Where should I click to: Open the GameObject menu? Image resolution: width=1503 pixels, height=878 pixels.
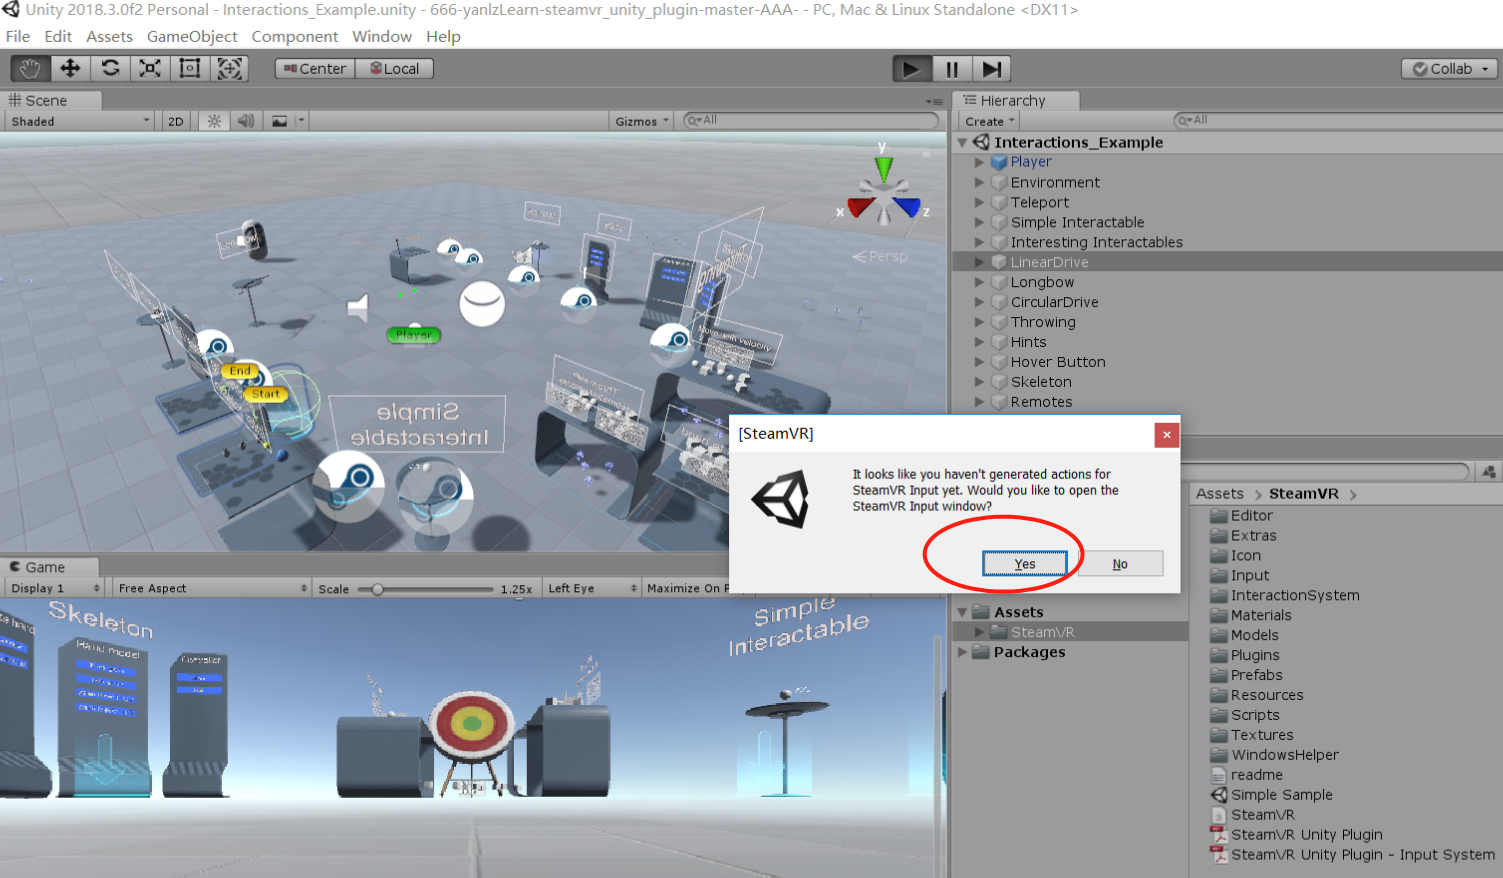point(192,36)
